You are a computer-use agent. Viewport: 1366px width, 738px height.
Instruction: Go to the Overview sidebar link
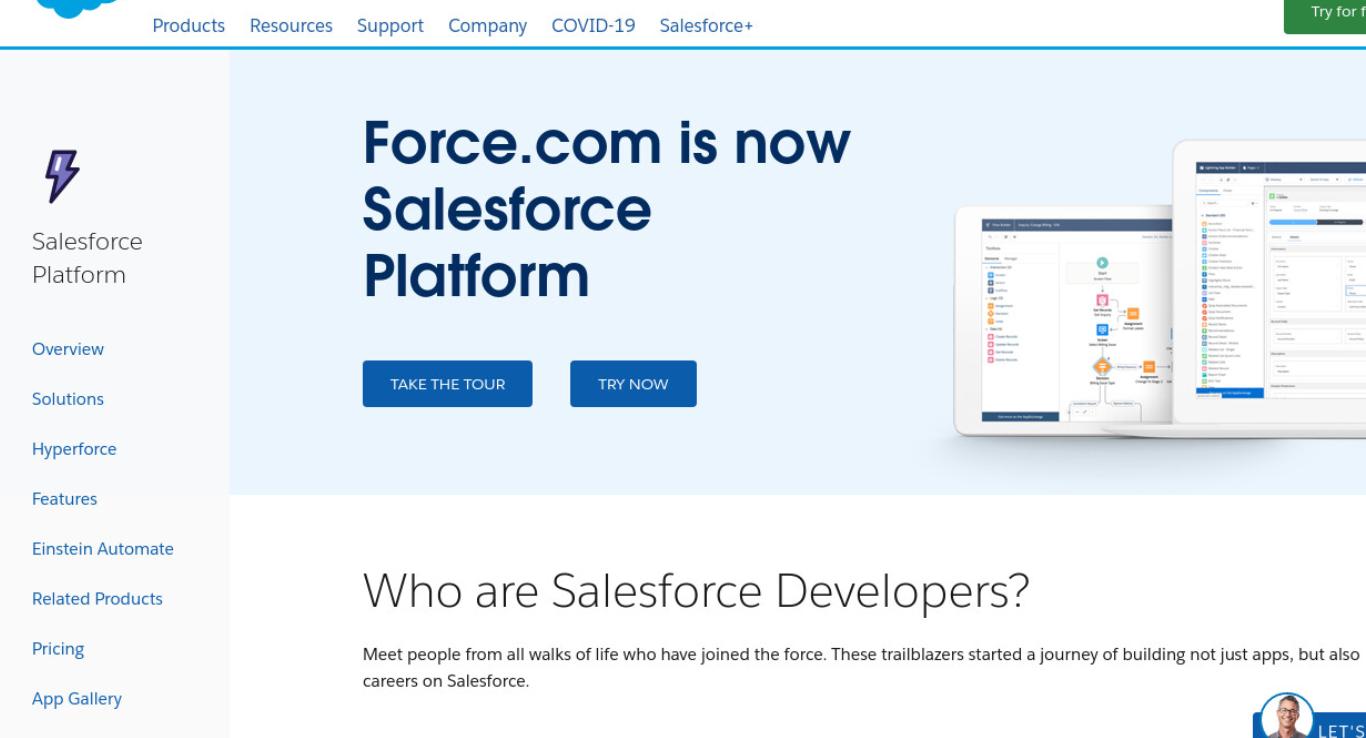(x=68, y=349)
